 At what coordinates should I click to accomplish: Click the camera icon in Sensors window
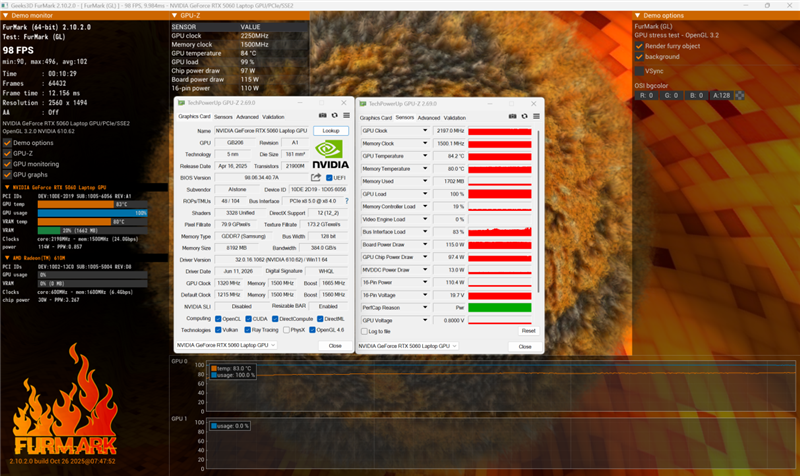click(512, 116)
